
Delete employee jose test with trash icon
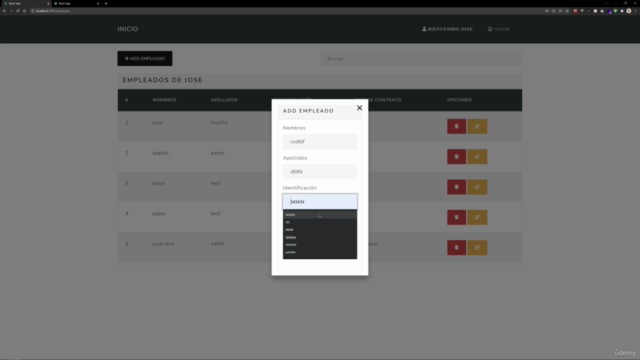coord(456,247)
